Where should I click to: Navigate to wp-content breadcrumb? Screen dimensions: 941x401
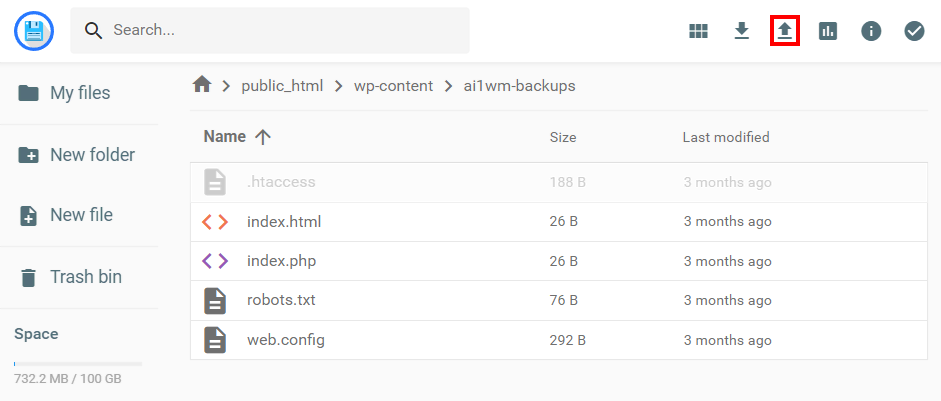coord(393,86)
